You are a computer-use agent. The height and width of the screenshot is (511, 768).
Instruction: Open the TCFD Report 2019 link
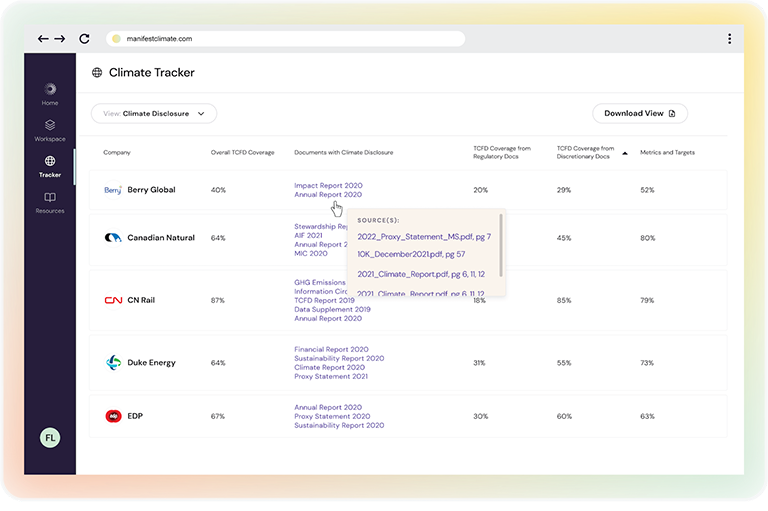pos(324,300)
